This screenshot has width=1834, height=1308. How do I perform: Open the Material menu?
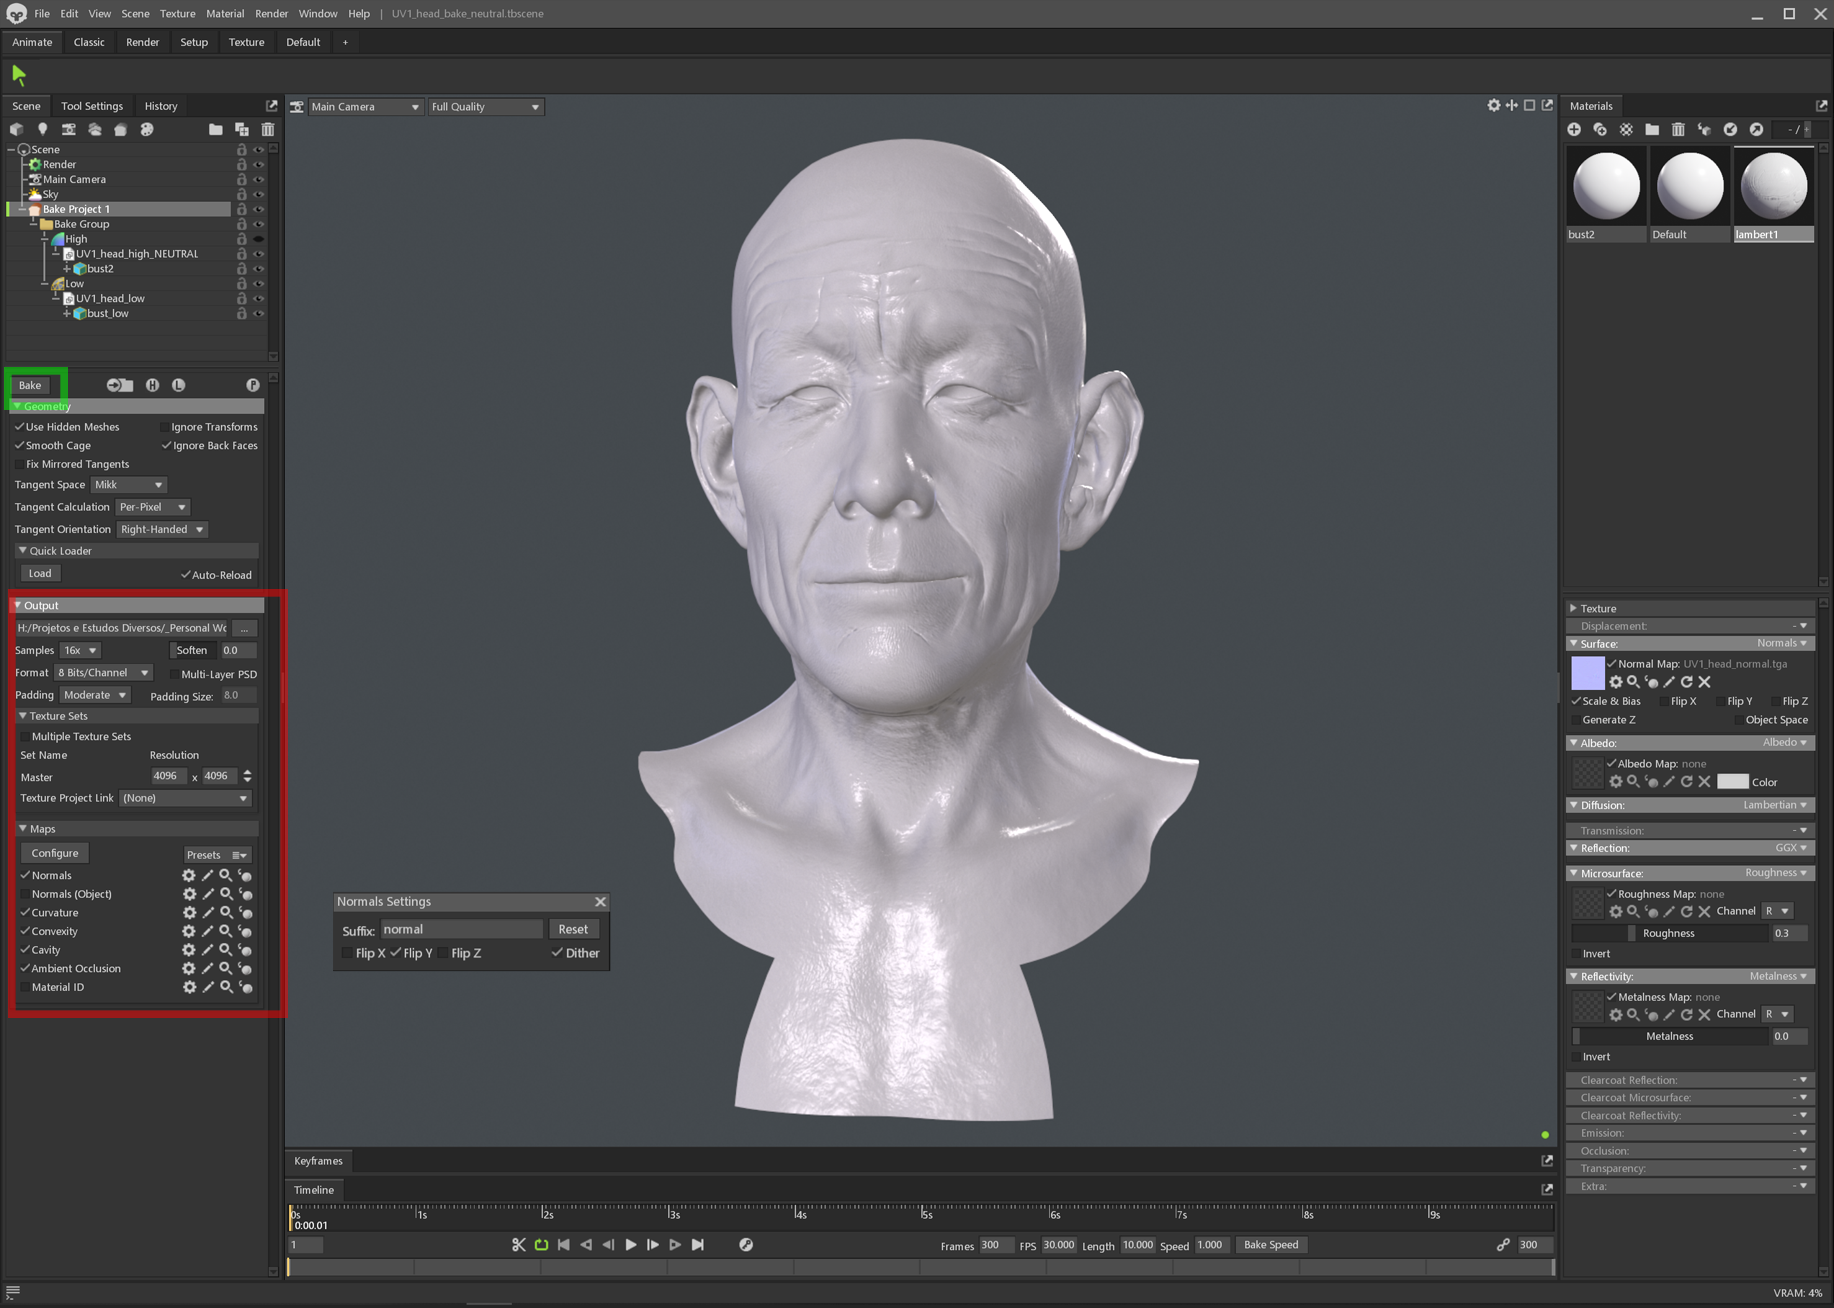click(x=224, y=13)
